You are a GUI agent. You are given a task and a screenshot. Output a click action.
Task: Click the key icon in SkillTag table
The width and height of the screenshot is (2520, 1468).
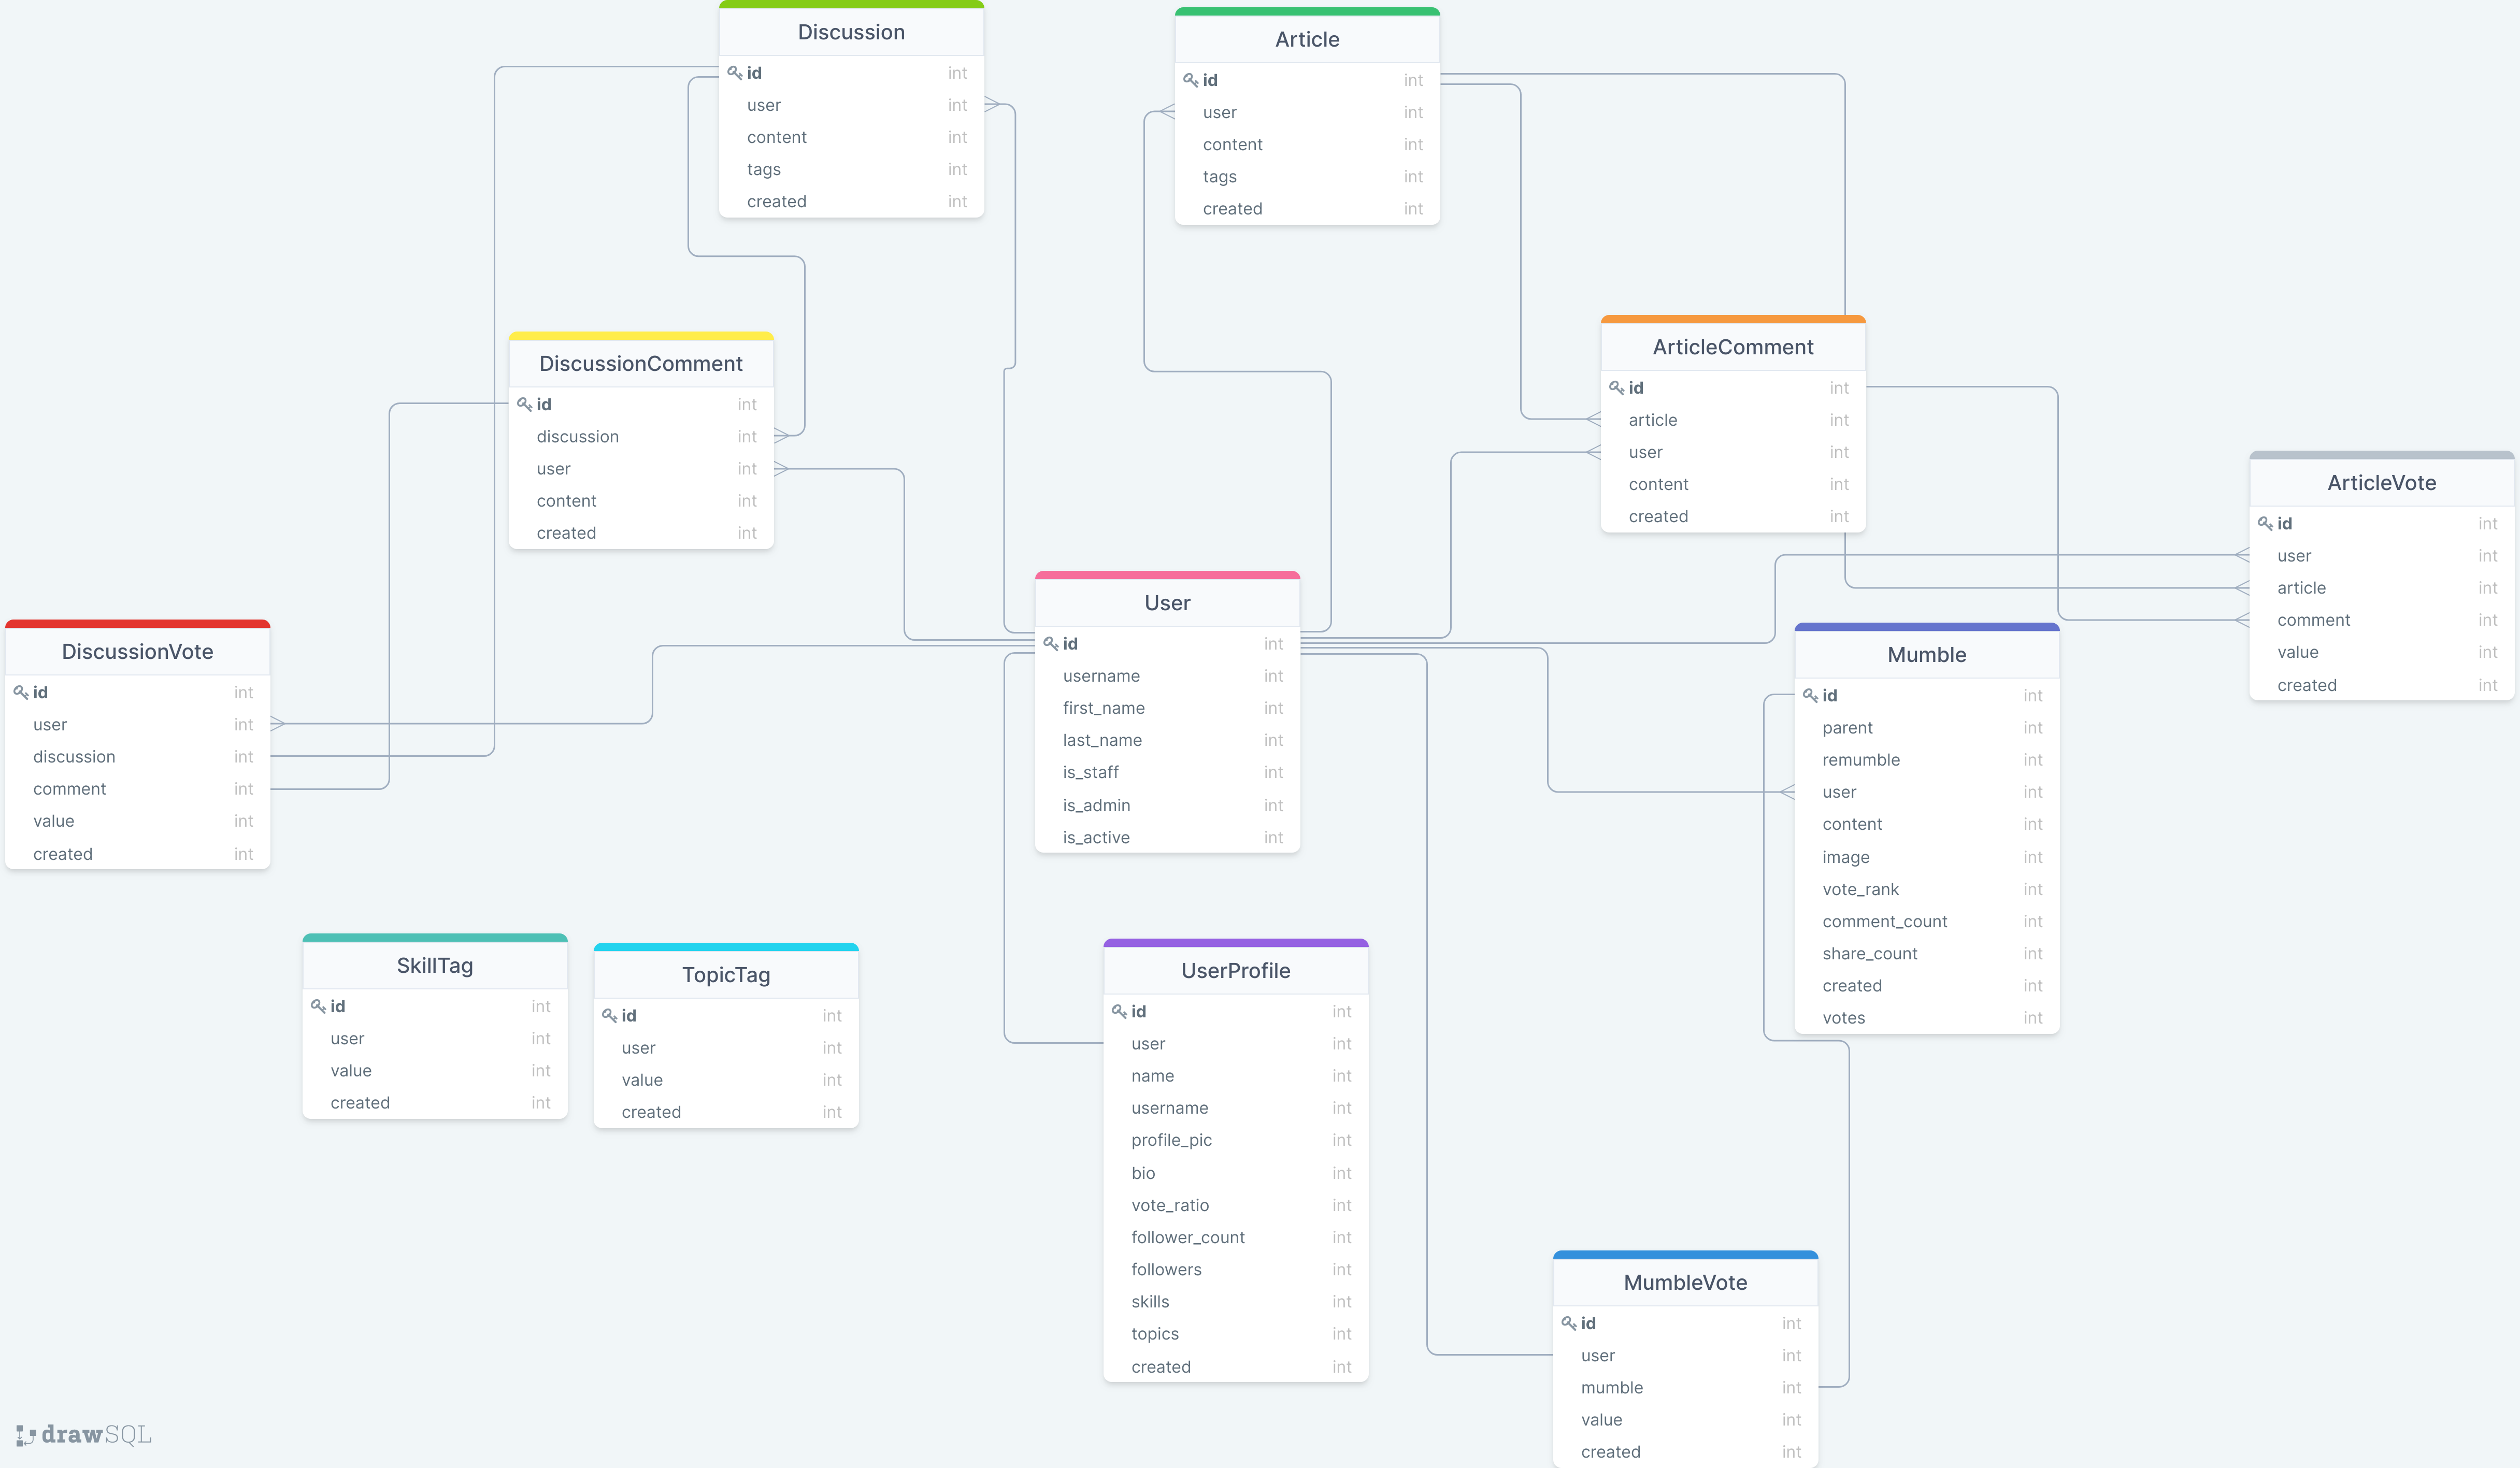318,1006
